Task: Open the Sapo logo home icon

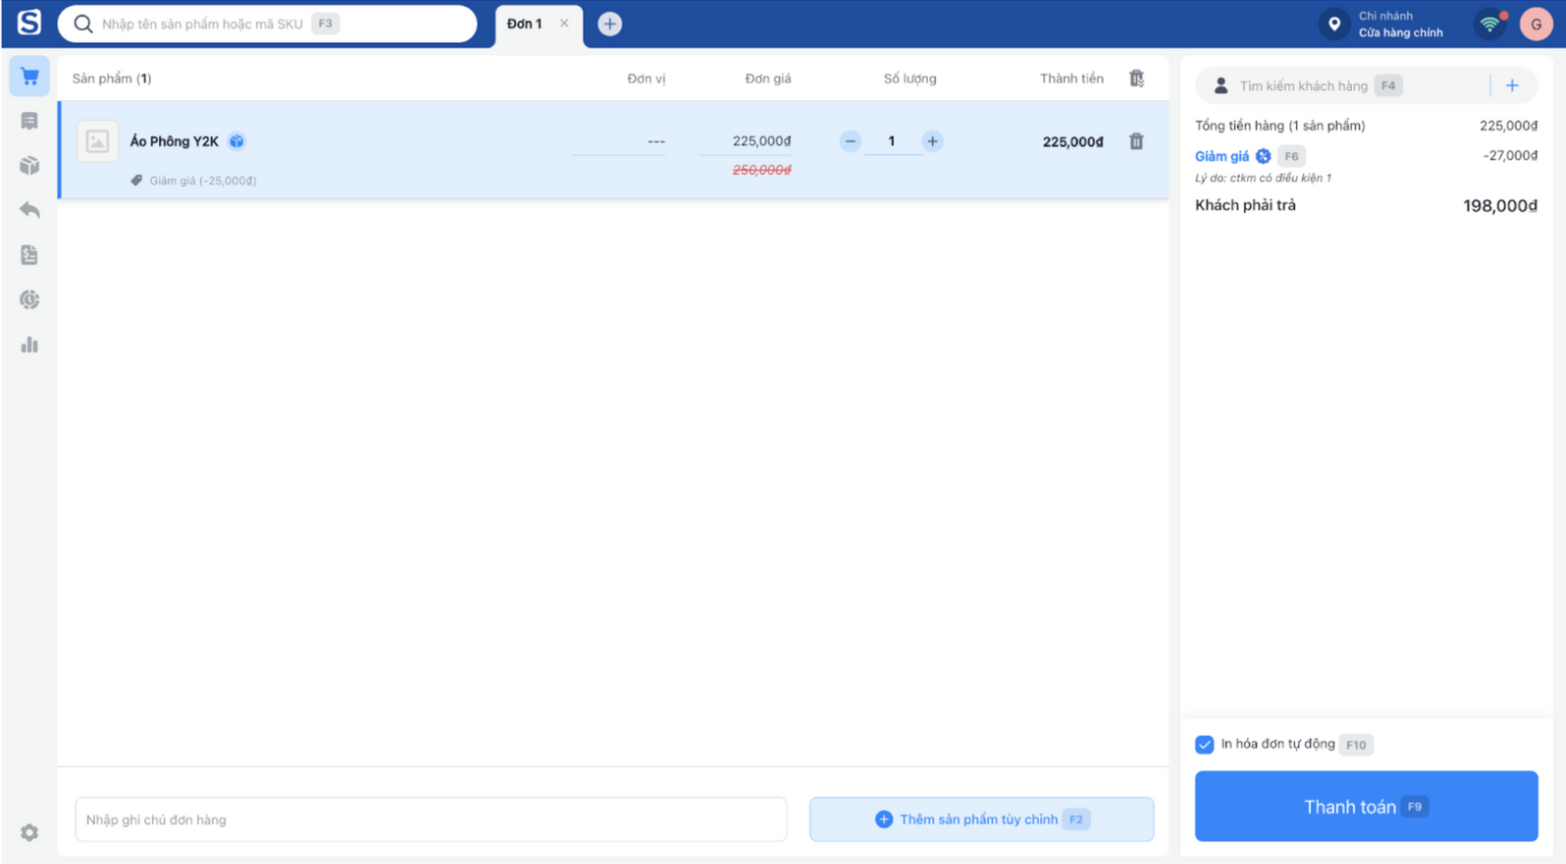Action: [x=29, y=22]
